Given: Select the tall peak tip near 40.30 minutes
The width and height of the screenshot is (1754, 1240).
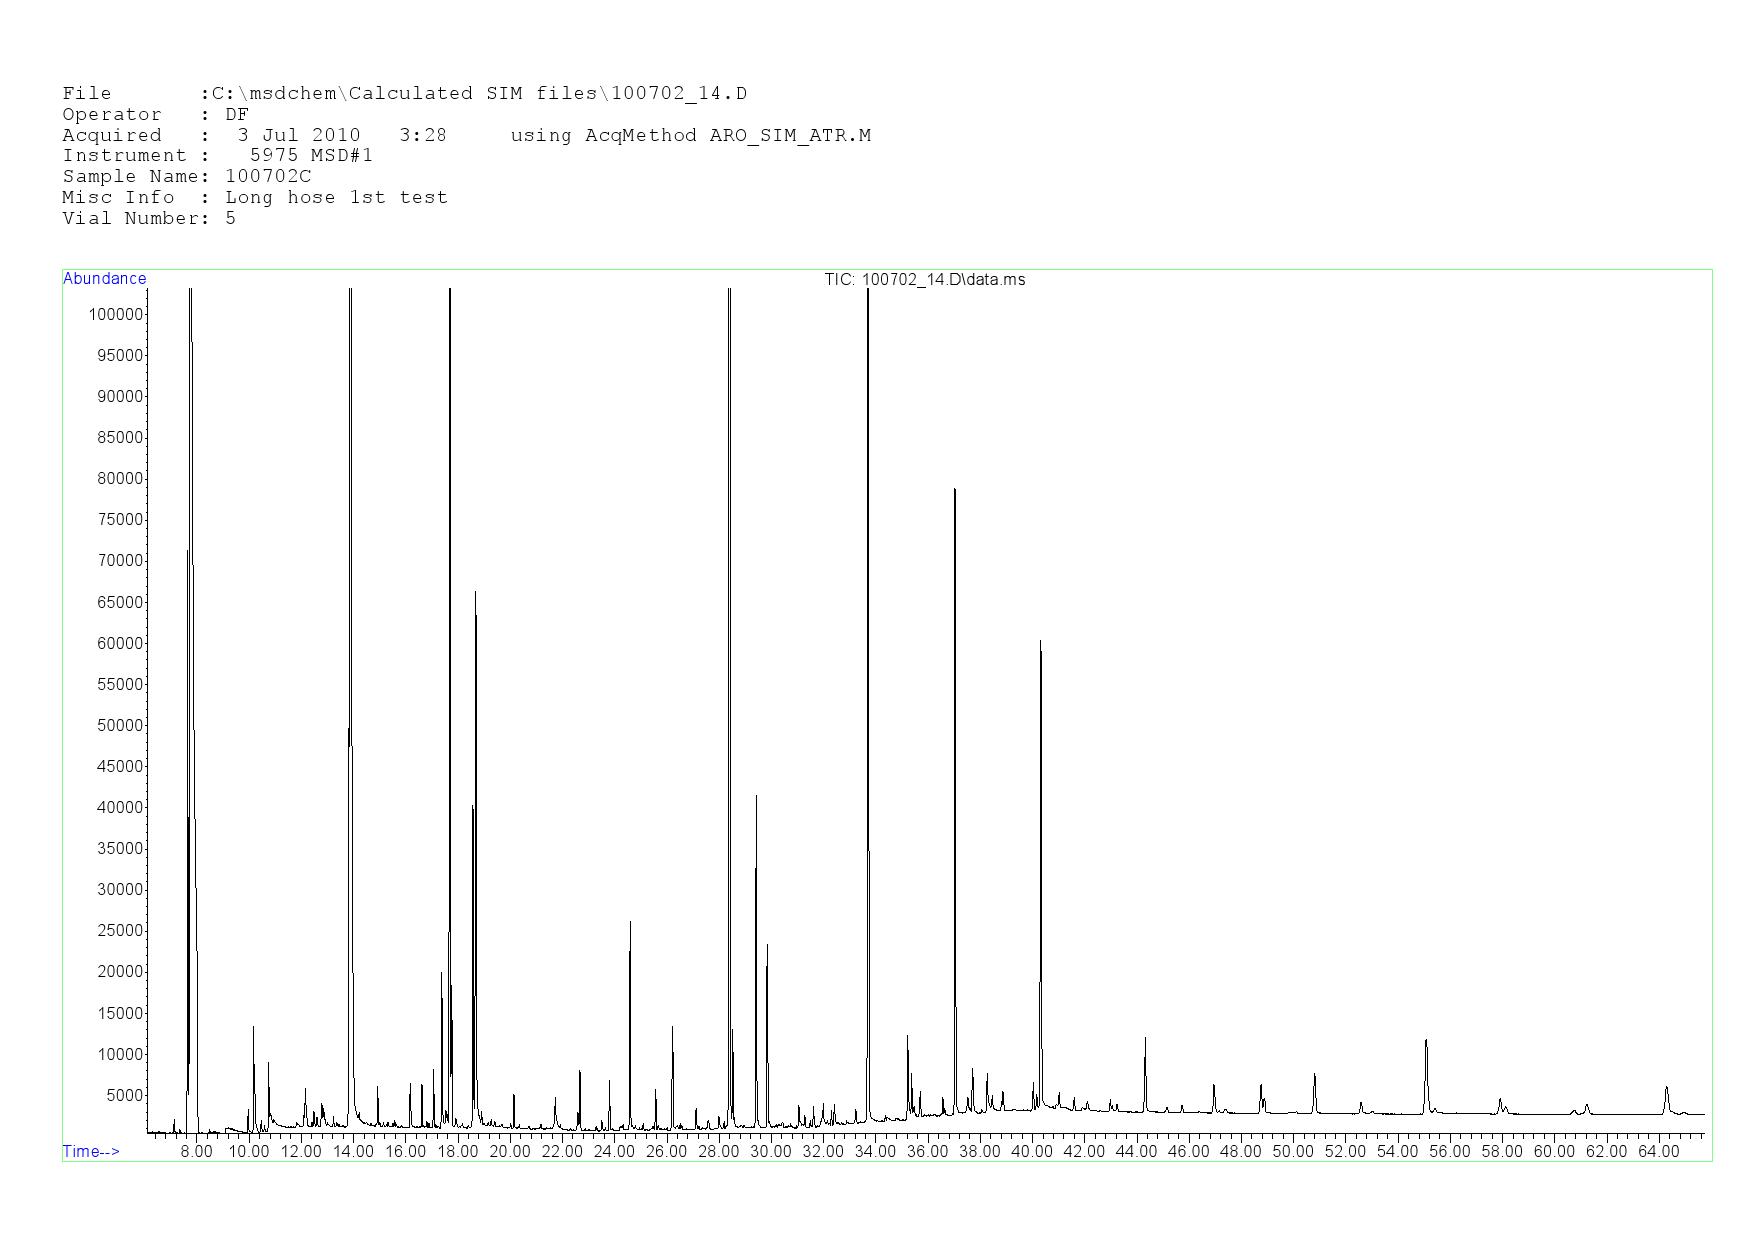Looking at the screenshot, I should [x=1040, y=643].
